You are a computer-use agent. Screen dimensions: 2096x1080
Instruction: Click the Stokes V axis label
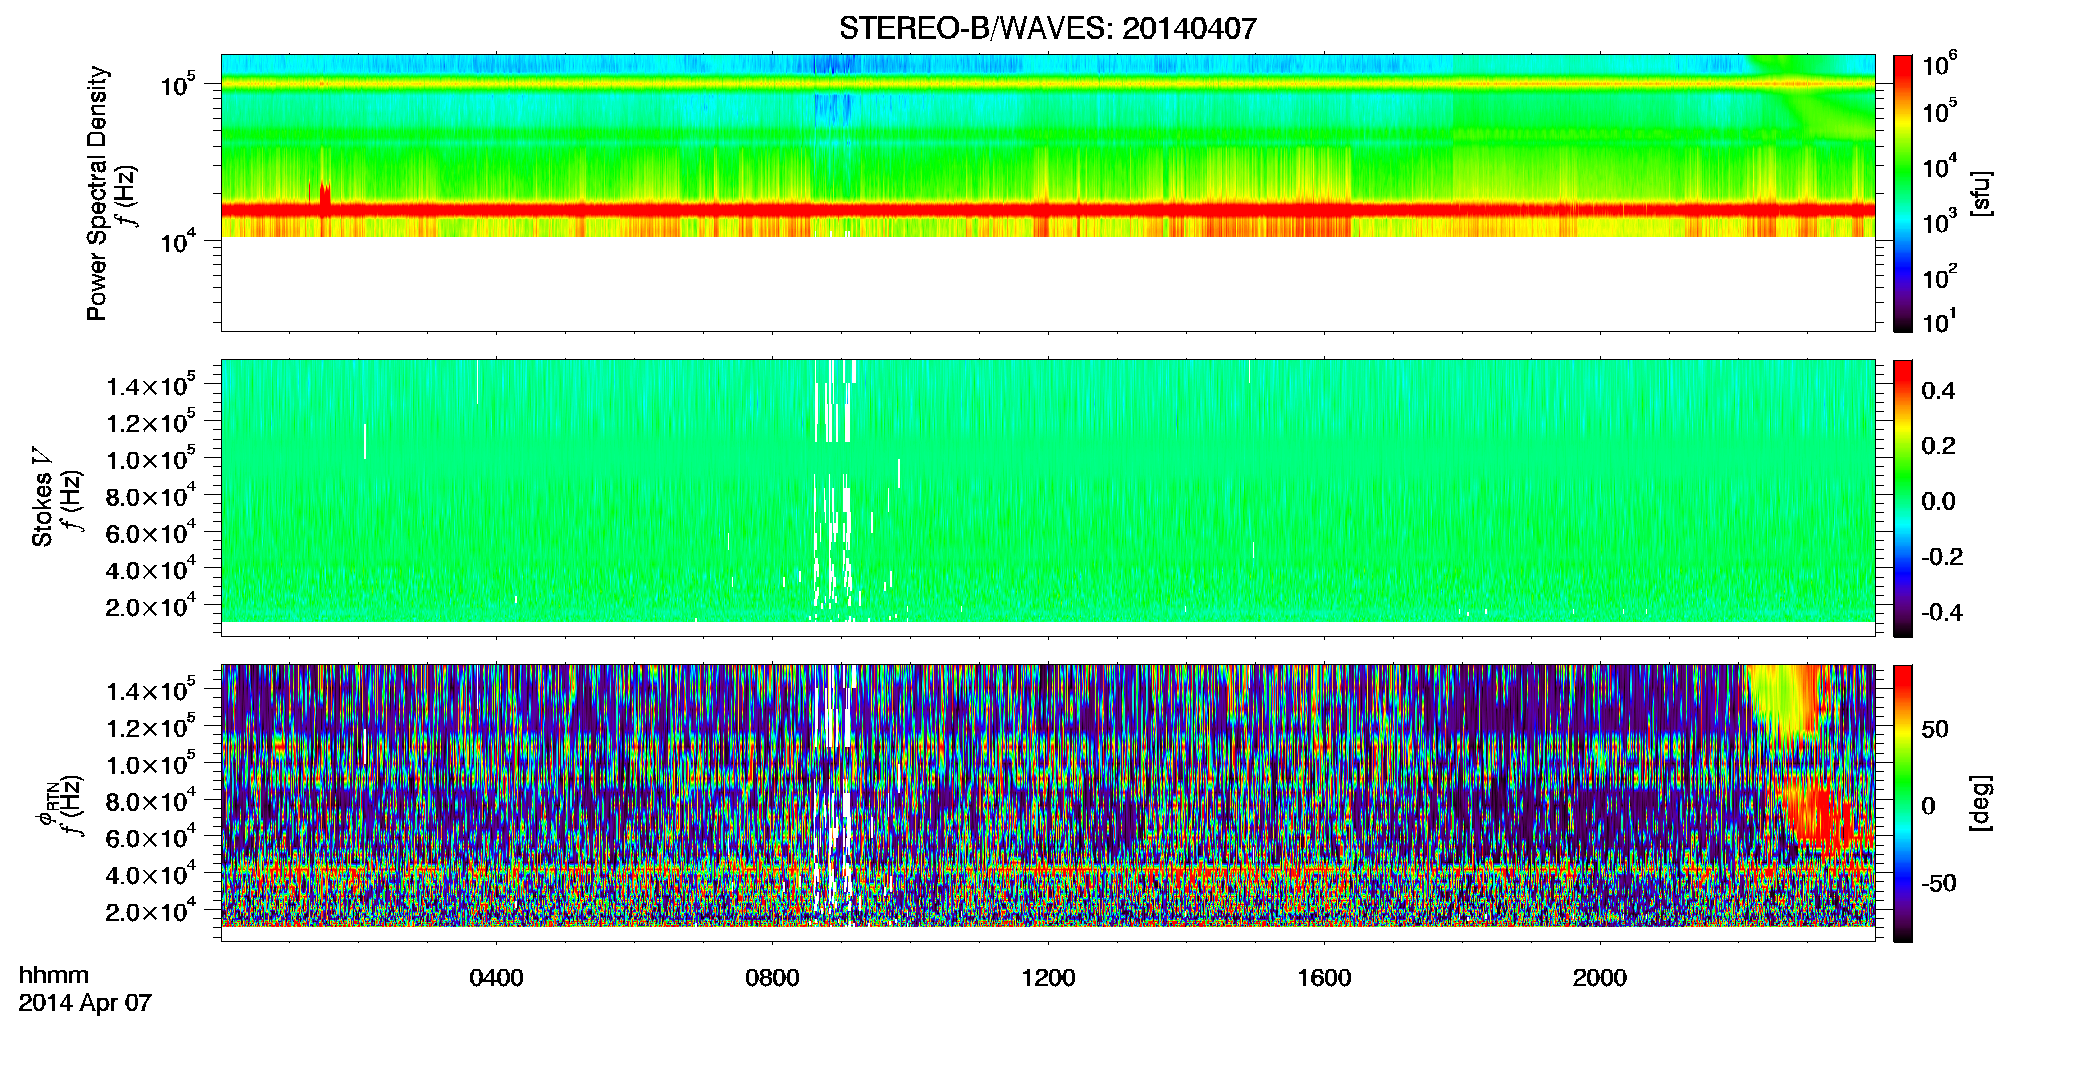coord(42,497)
